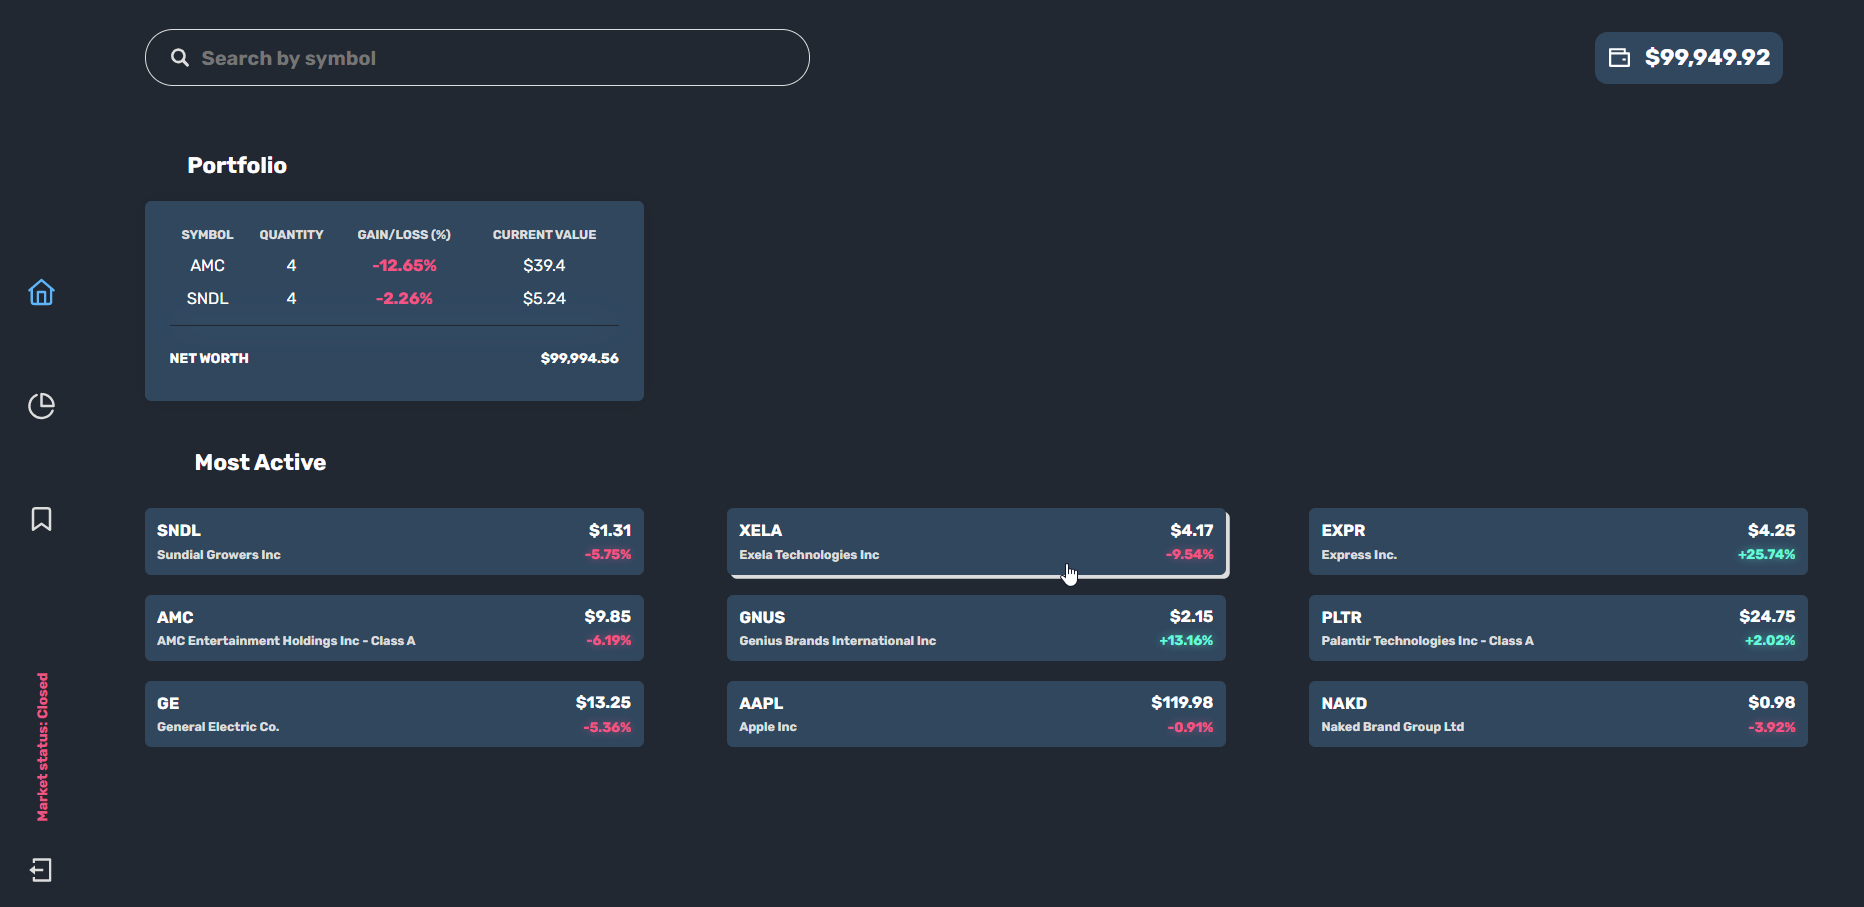Image resolution: width=1864 pixels, height=907 pixels.
Task: Open the GE General Electric card
Action: (394, 714)
